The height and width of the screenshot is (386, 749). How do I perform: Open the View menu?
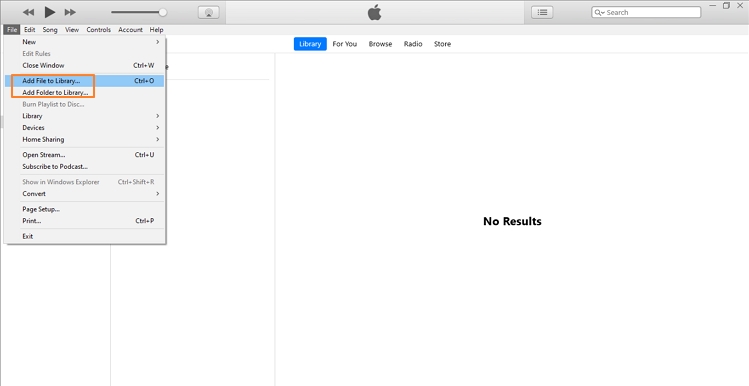pos(72,30)
